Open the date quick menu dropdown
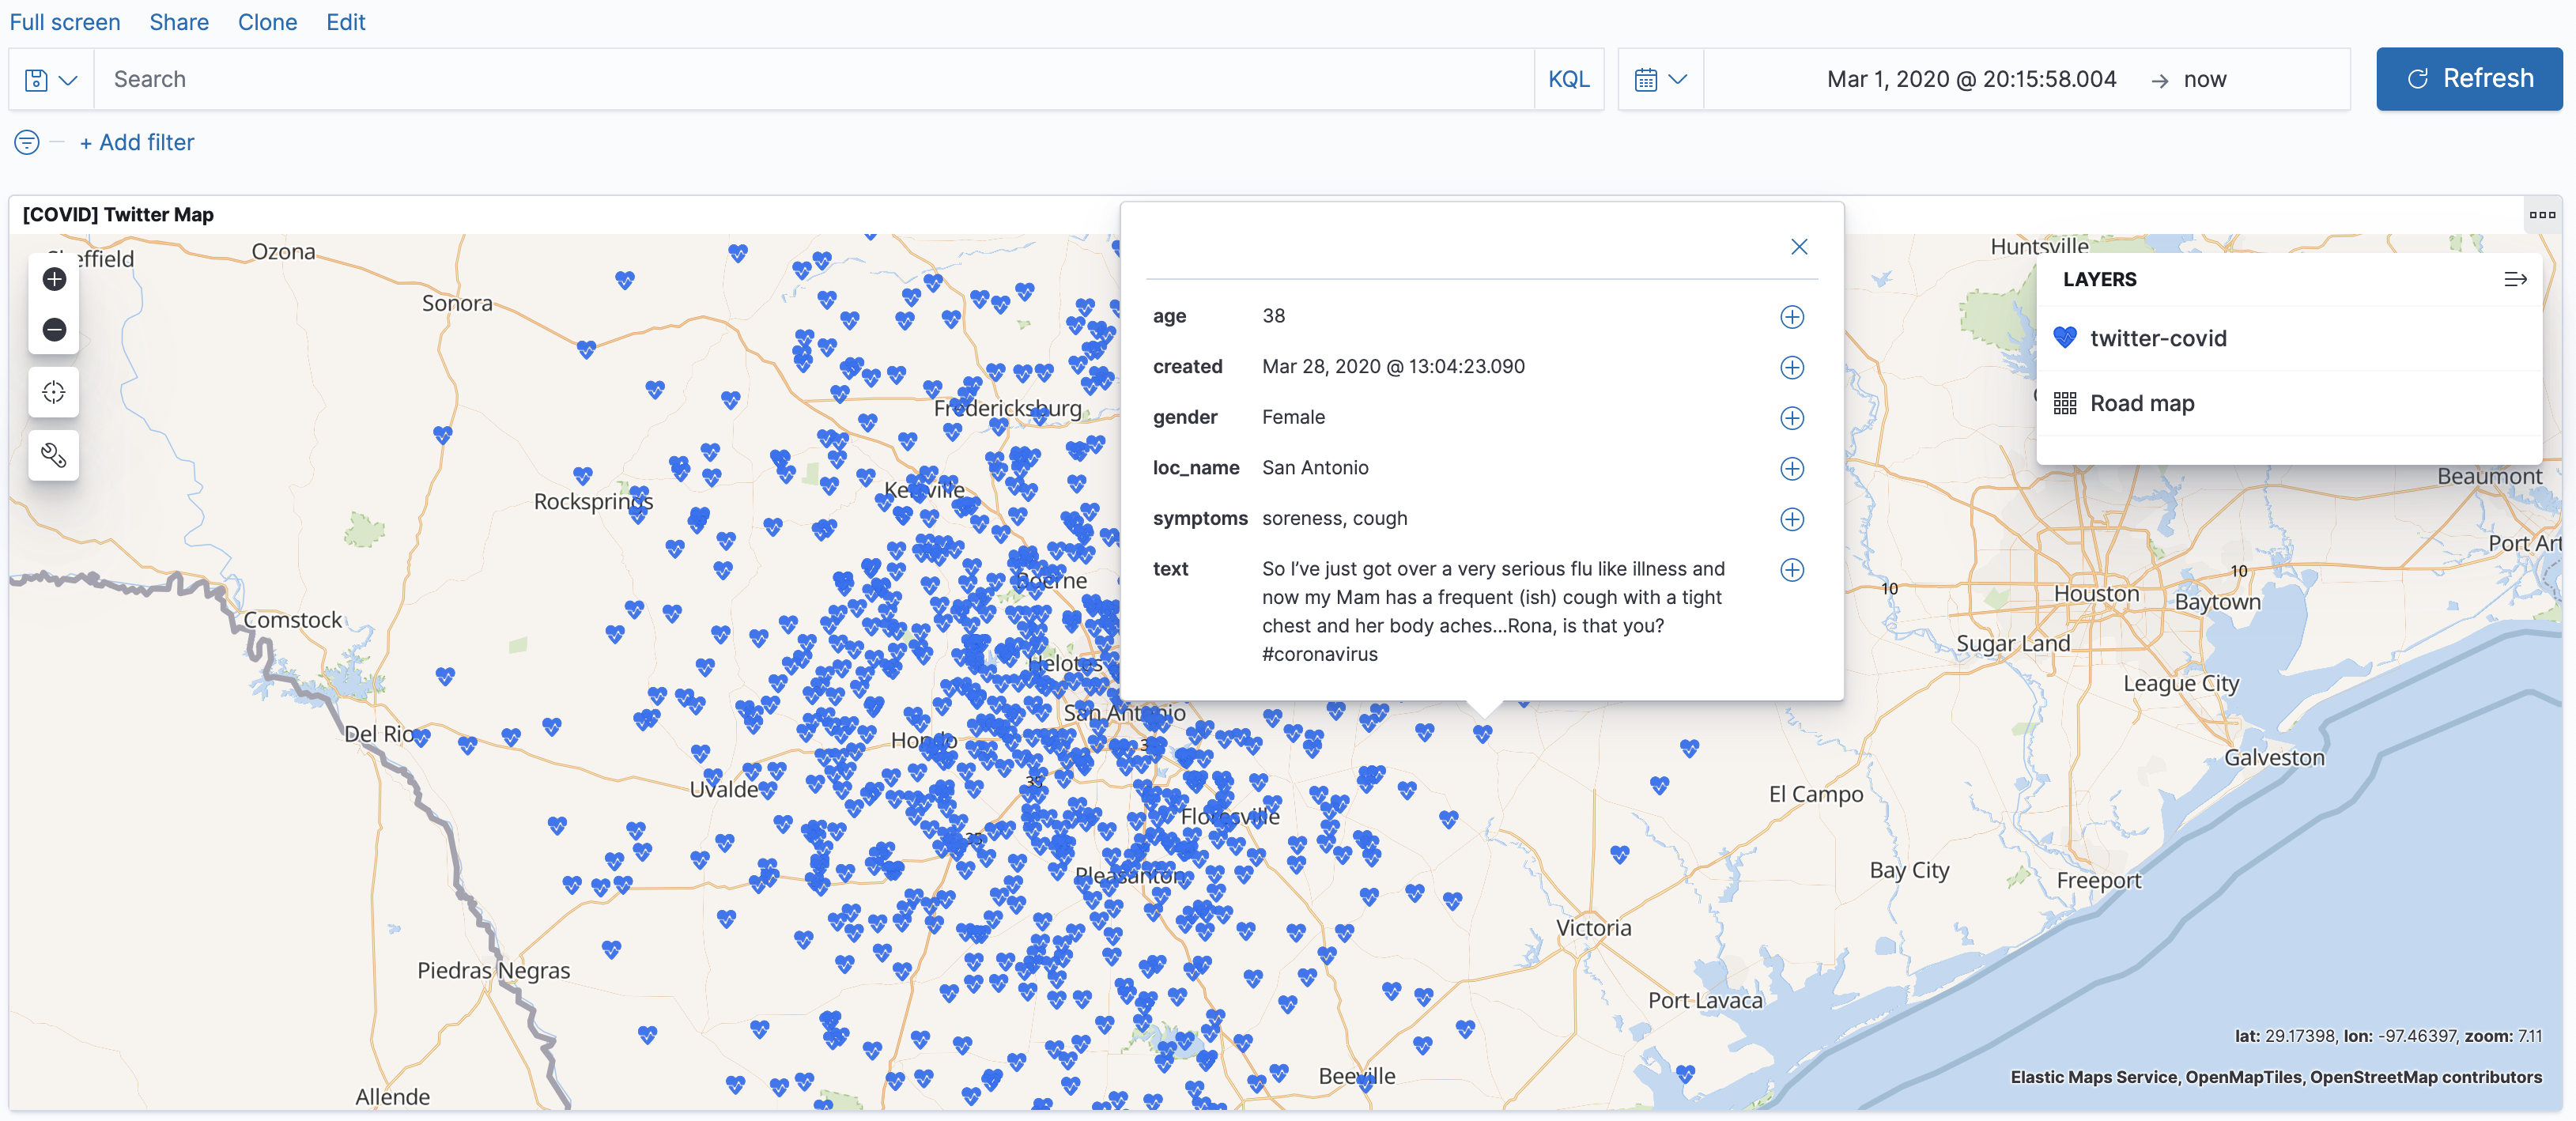 click(1659, 79)
